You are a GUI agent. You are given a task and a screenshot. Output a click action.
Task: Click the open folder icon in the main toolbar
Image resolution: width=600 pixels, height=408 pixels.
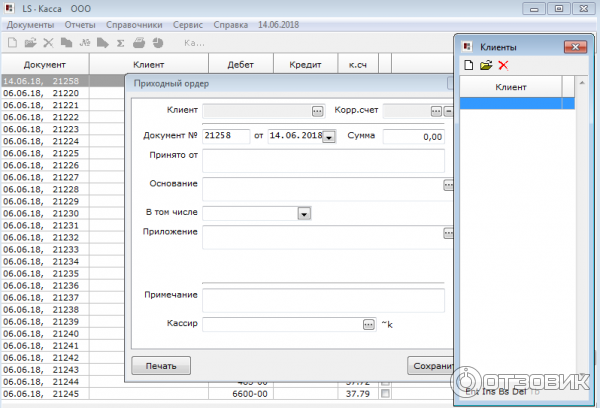[30, 43]
